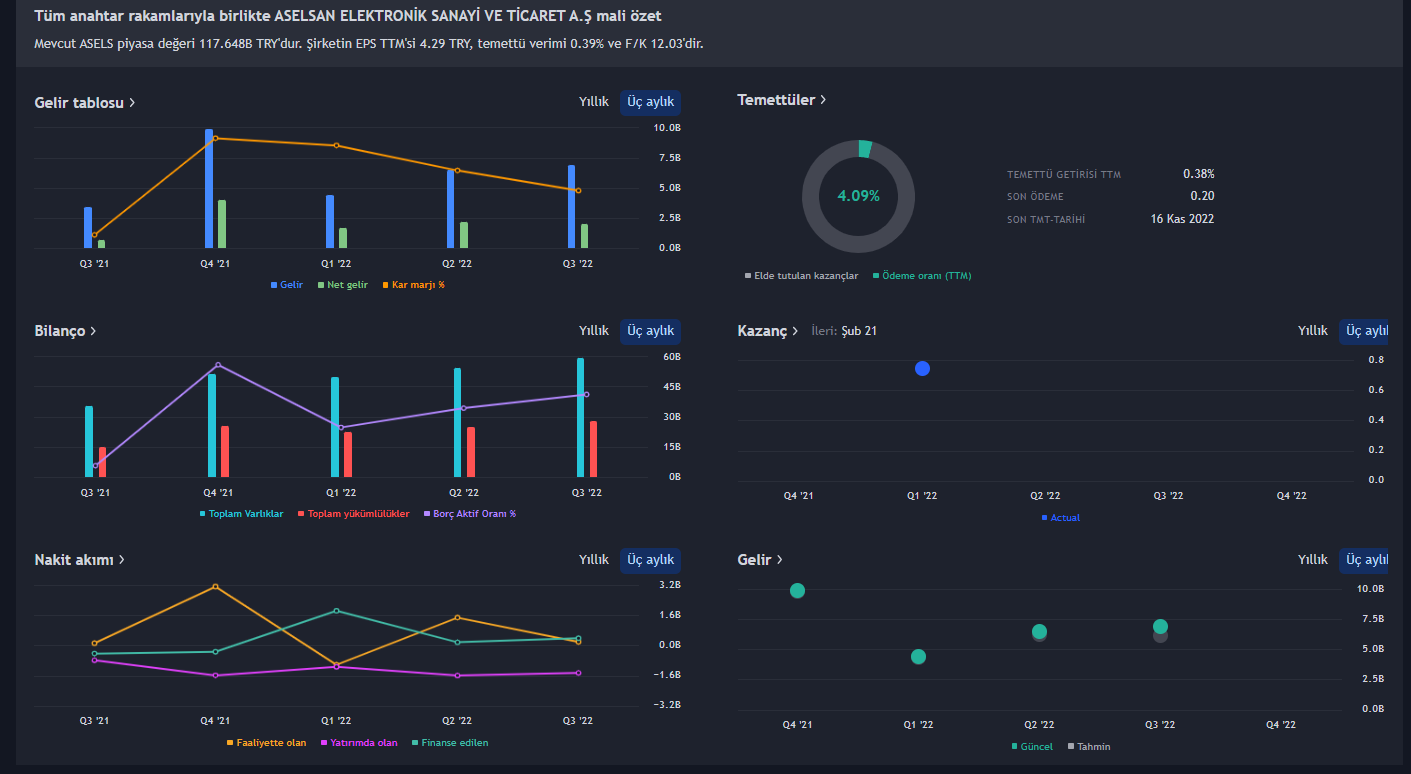Click the date 16 Kas 2022
The height and width of the screenshot is (774, 1411).
tap(1182, 219)
